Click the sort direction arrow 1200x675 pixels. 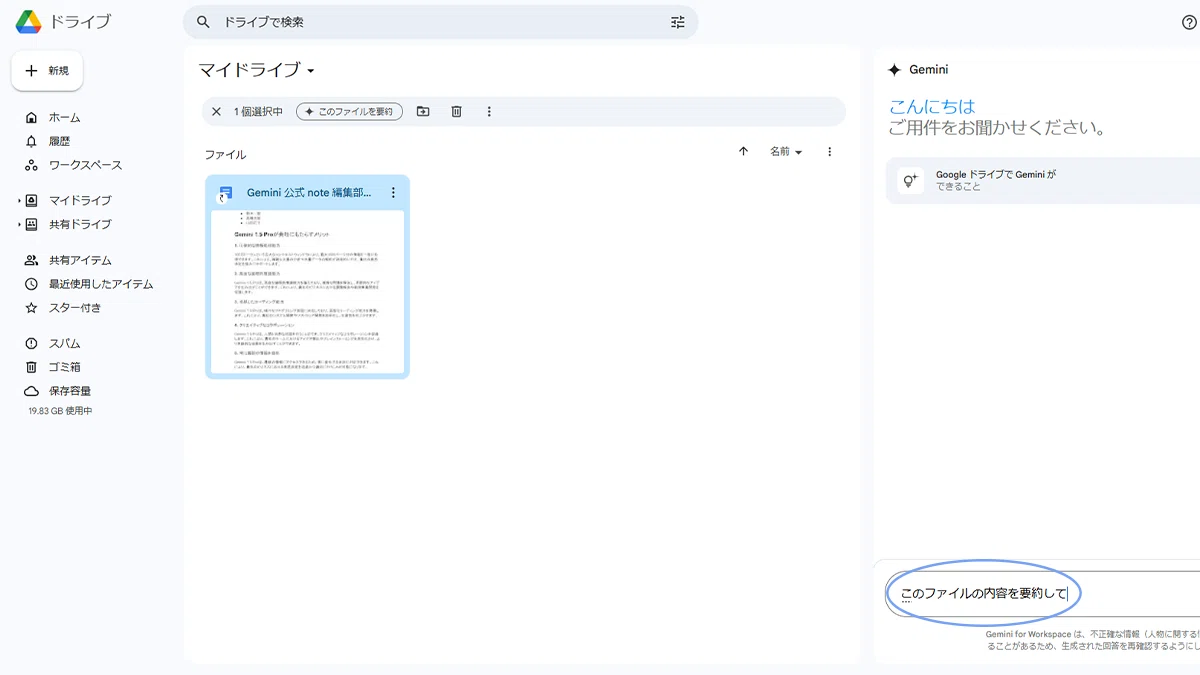pyautogui.click(x=743, y=152)
